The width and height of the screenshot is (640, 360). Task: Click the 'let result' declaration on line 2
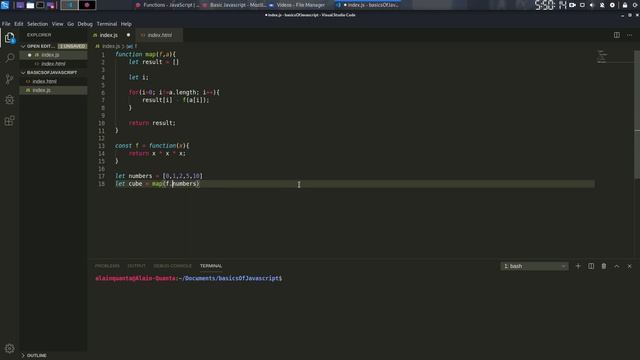click(153, 62)
